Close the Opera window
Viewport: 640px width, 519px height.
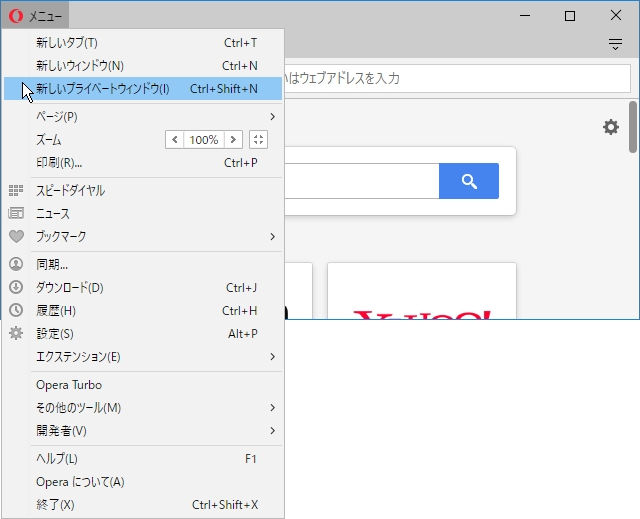point(616,16)
